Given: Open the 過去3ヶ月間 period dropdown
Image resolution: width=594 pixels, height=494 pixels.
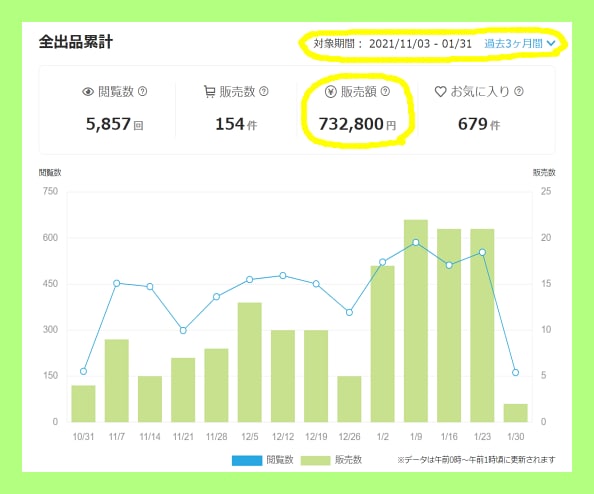Looking at the screenshot, I should tap(520, 44).
